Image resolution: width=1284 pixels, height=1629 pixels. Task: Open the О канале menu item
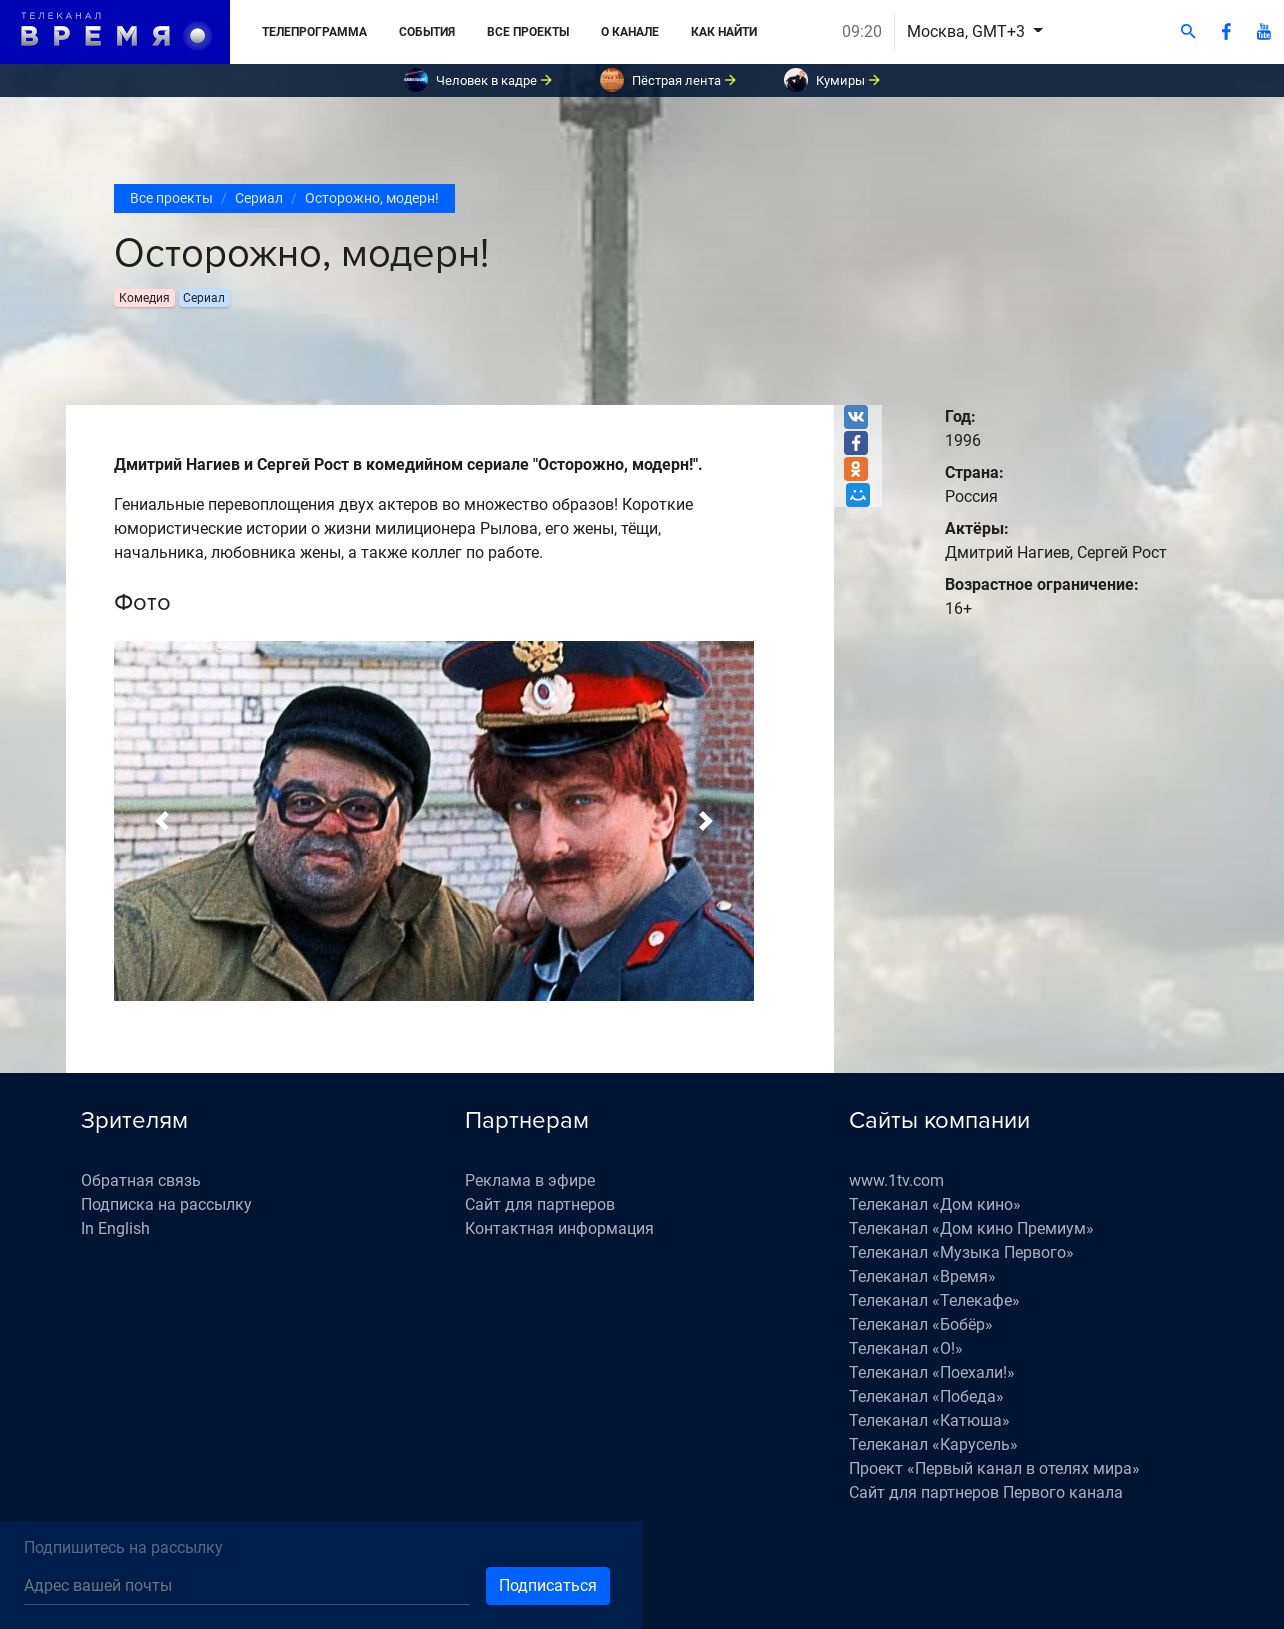tap(630, 32)
